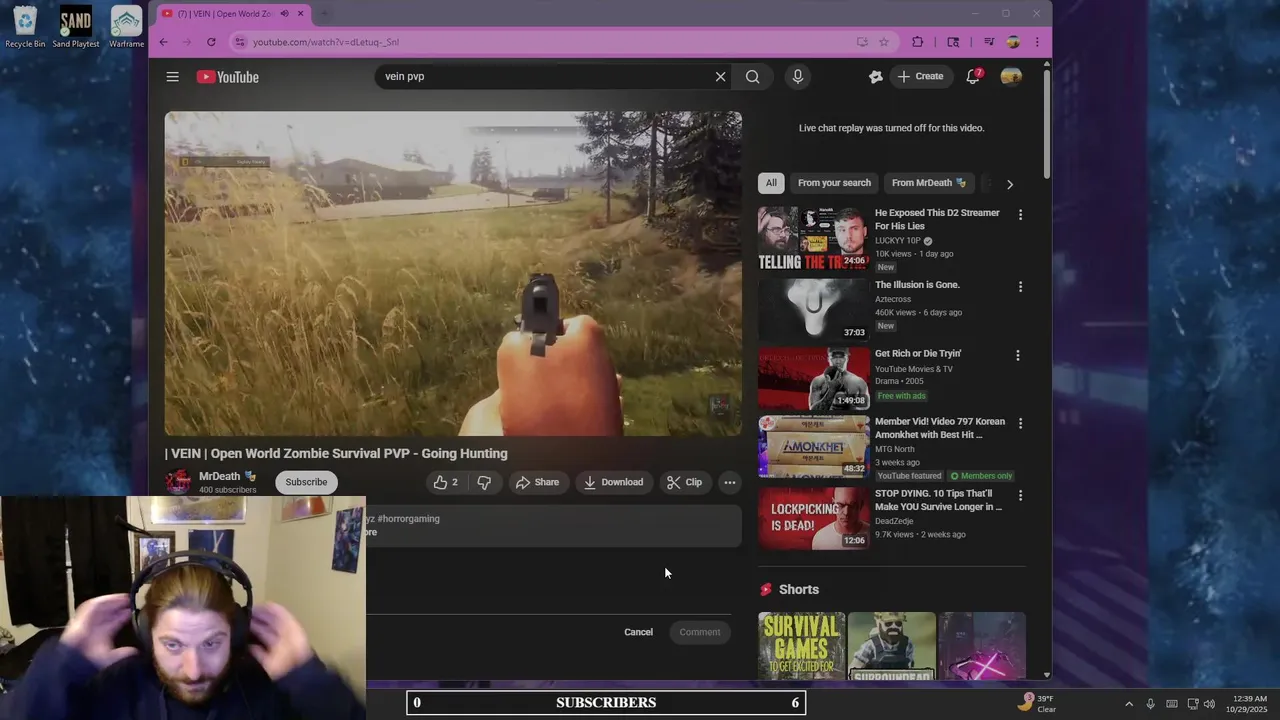This screenshot has height=720, width=1280.
Task: Download the video
Action: [x=613, y=482]
